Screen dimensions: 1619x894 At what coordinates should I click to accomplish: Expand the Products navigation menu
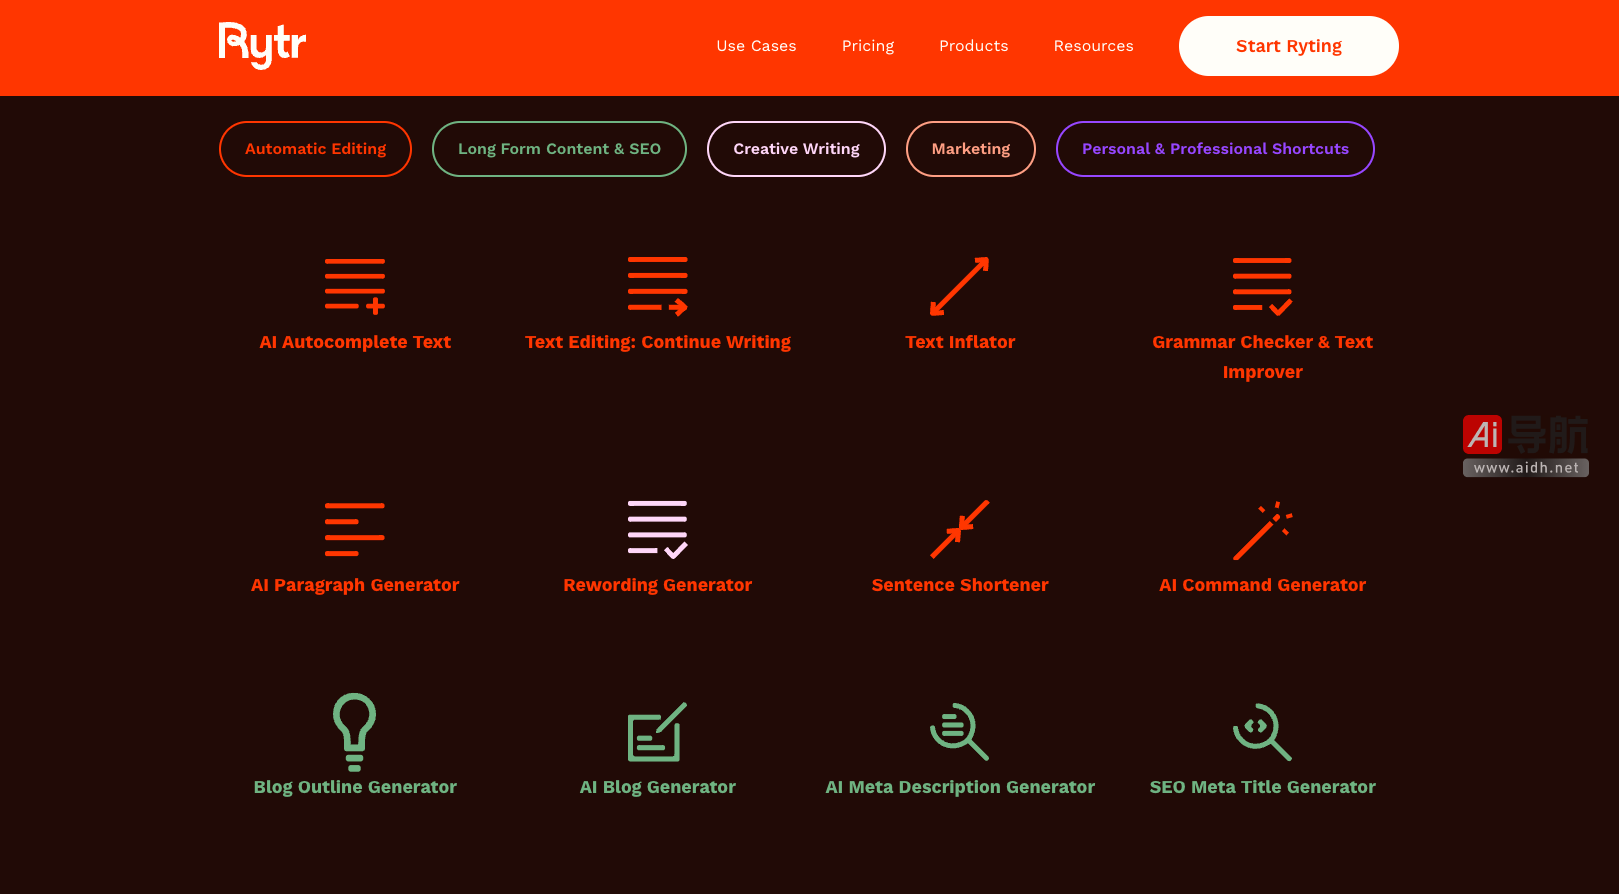[x=973, y=46]
